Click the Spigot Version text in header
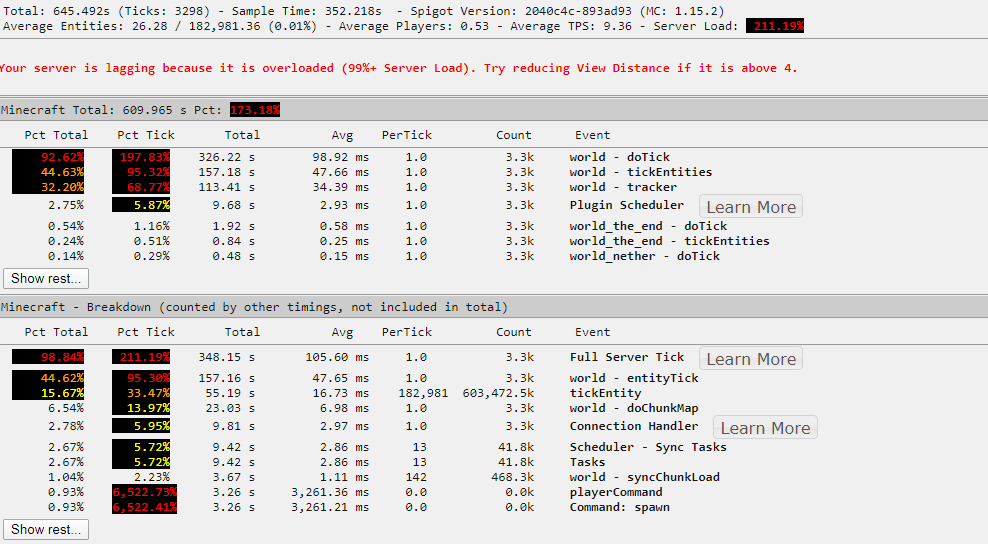Screen dimensions: 988x544 pos(567,11)
